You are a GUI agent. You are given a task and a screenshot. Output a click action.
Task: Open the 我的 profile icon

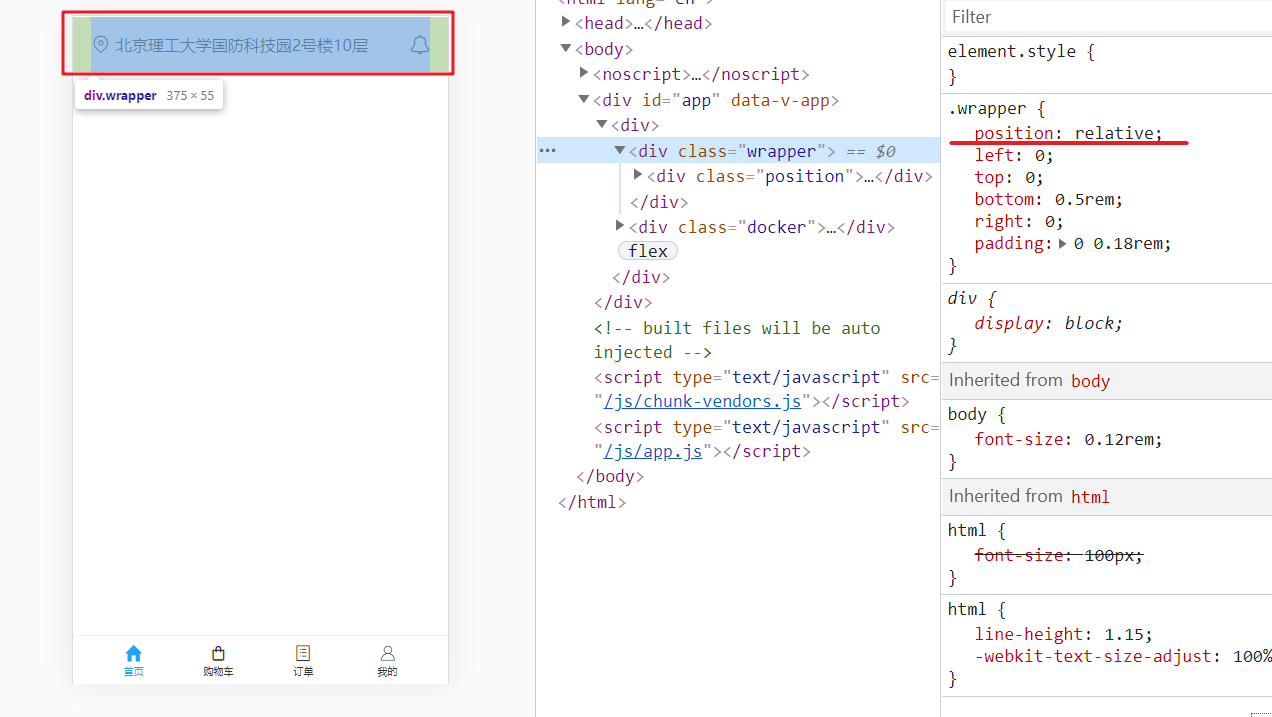[x=388, y=653]
